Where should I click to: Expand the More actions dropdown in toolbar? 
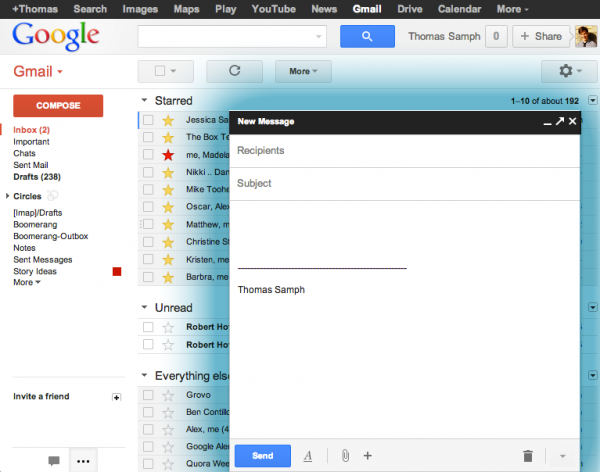pos(303,72)
